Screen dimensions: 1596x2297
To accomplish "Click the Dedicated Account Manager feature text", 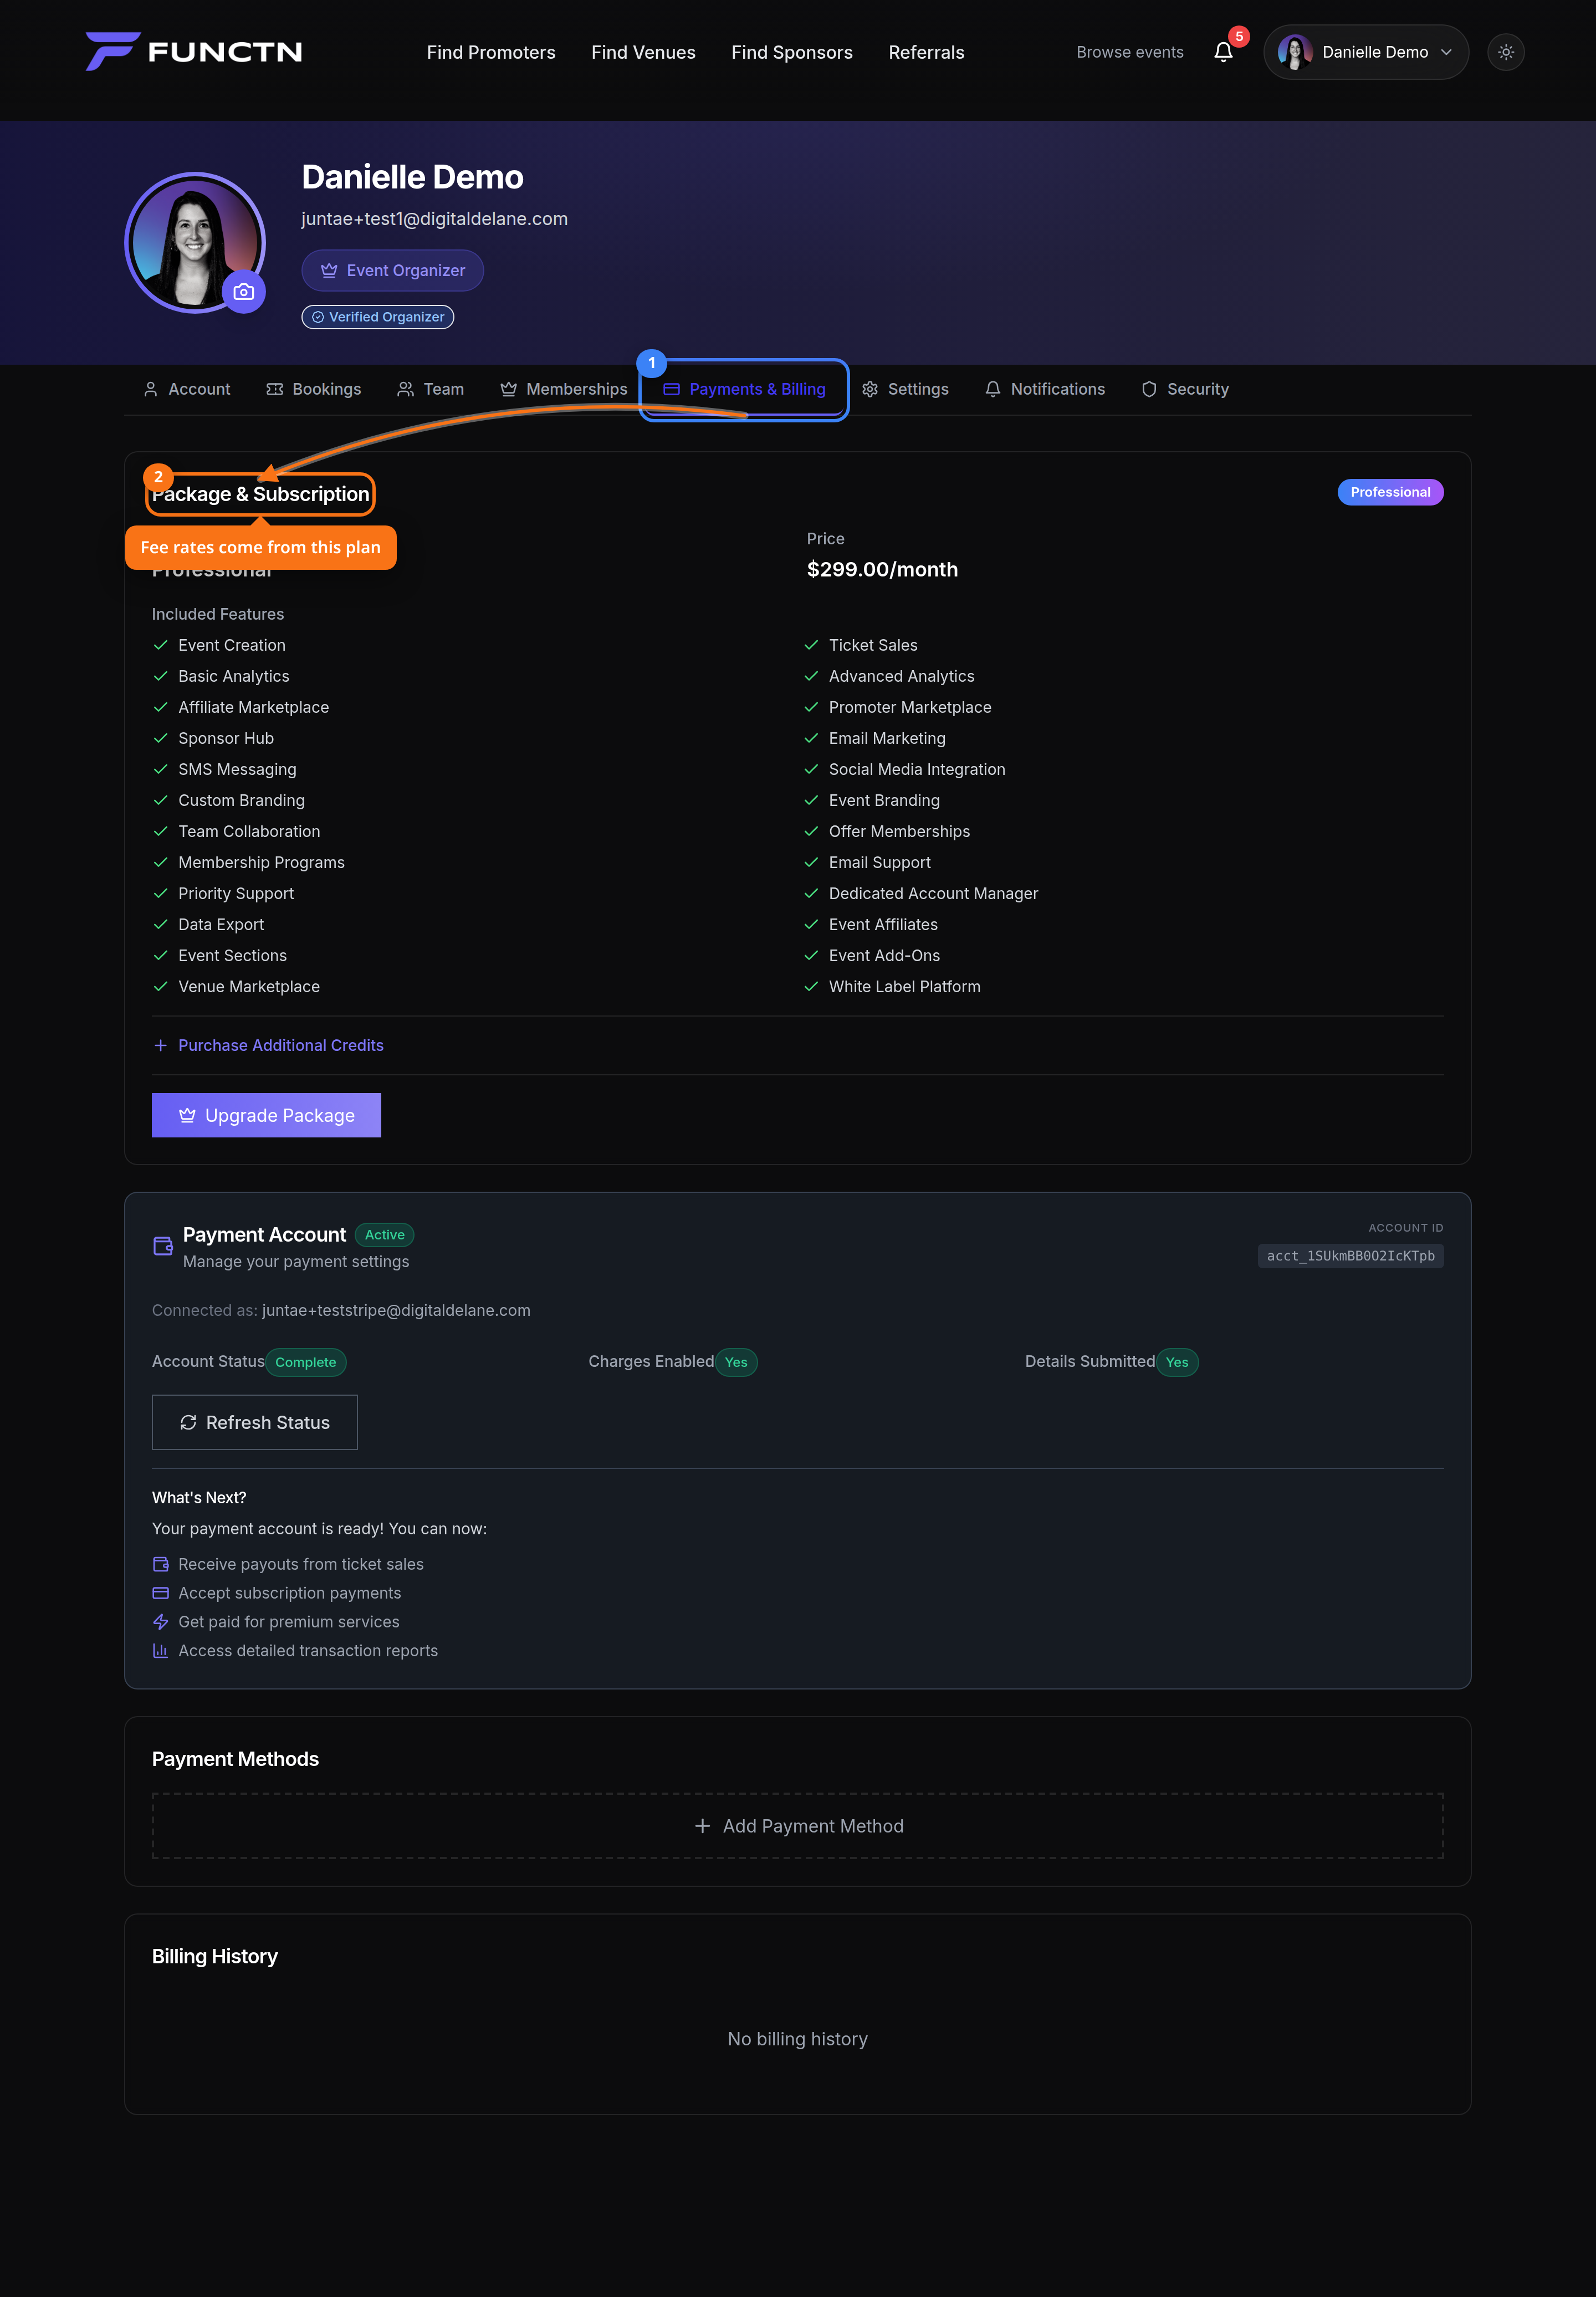I will point(933,894).
